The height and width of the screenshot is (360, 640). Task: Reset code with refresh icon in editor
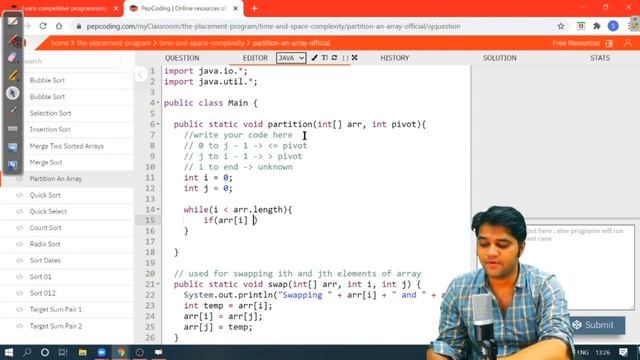335,58
